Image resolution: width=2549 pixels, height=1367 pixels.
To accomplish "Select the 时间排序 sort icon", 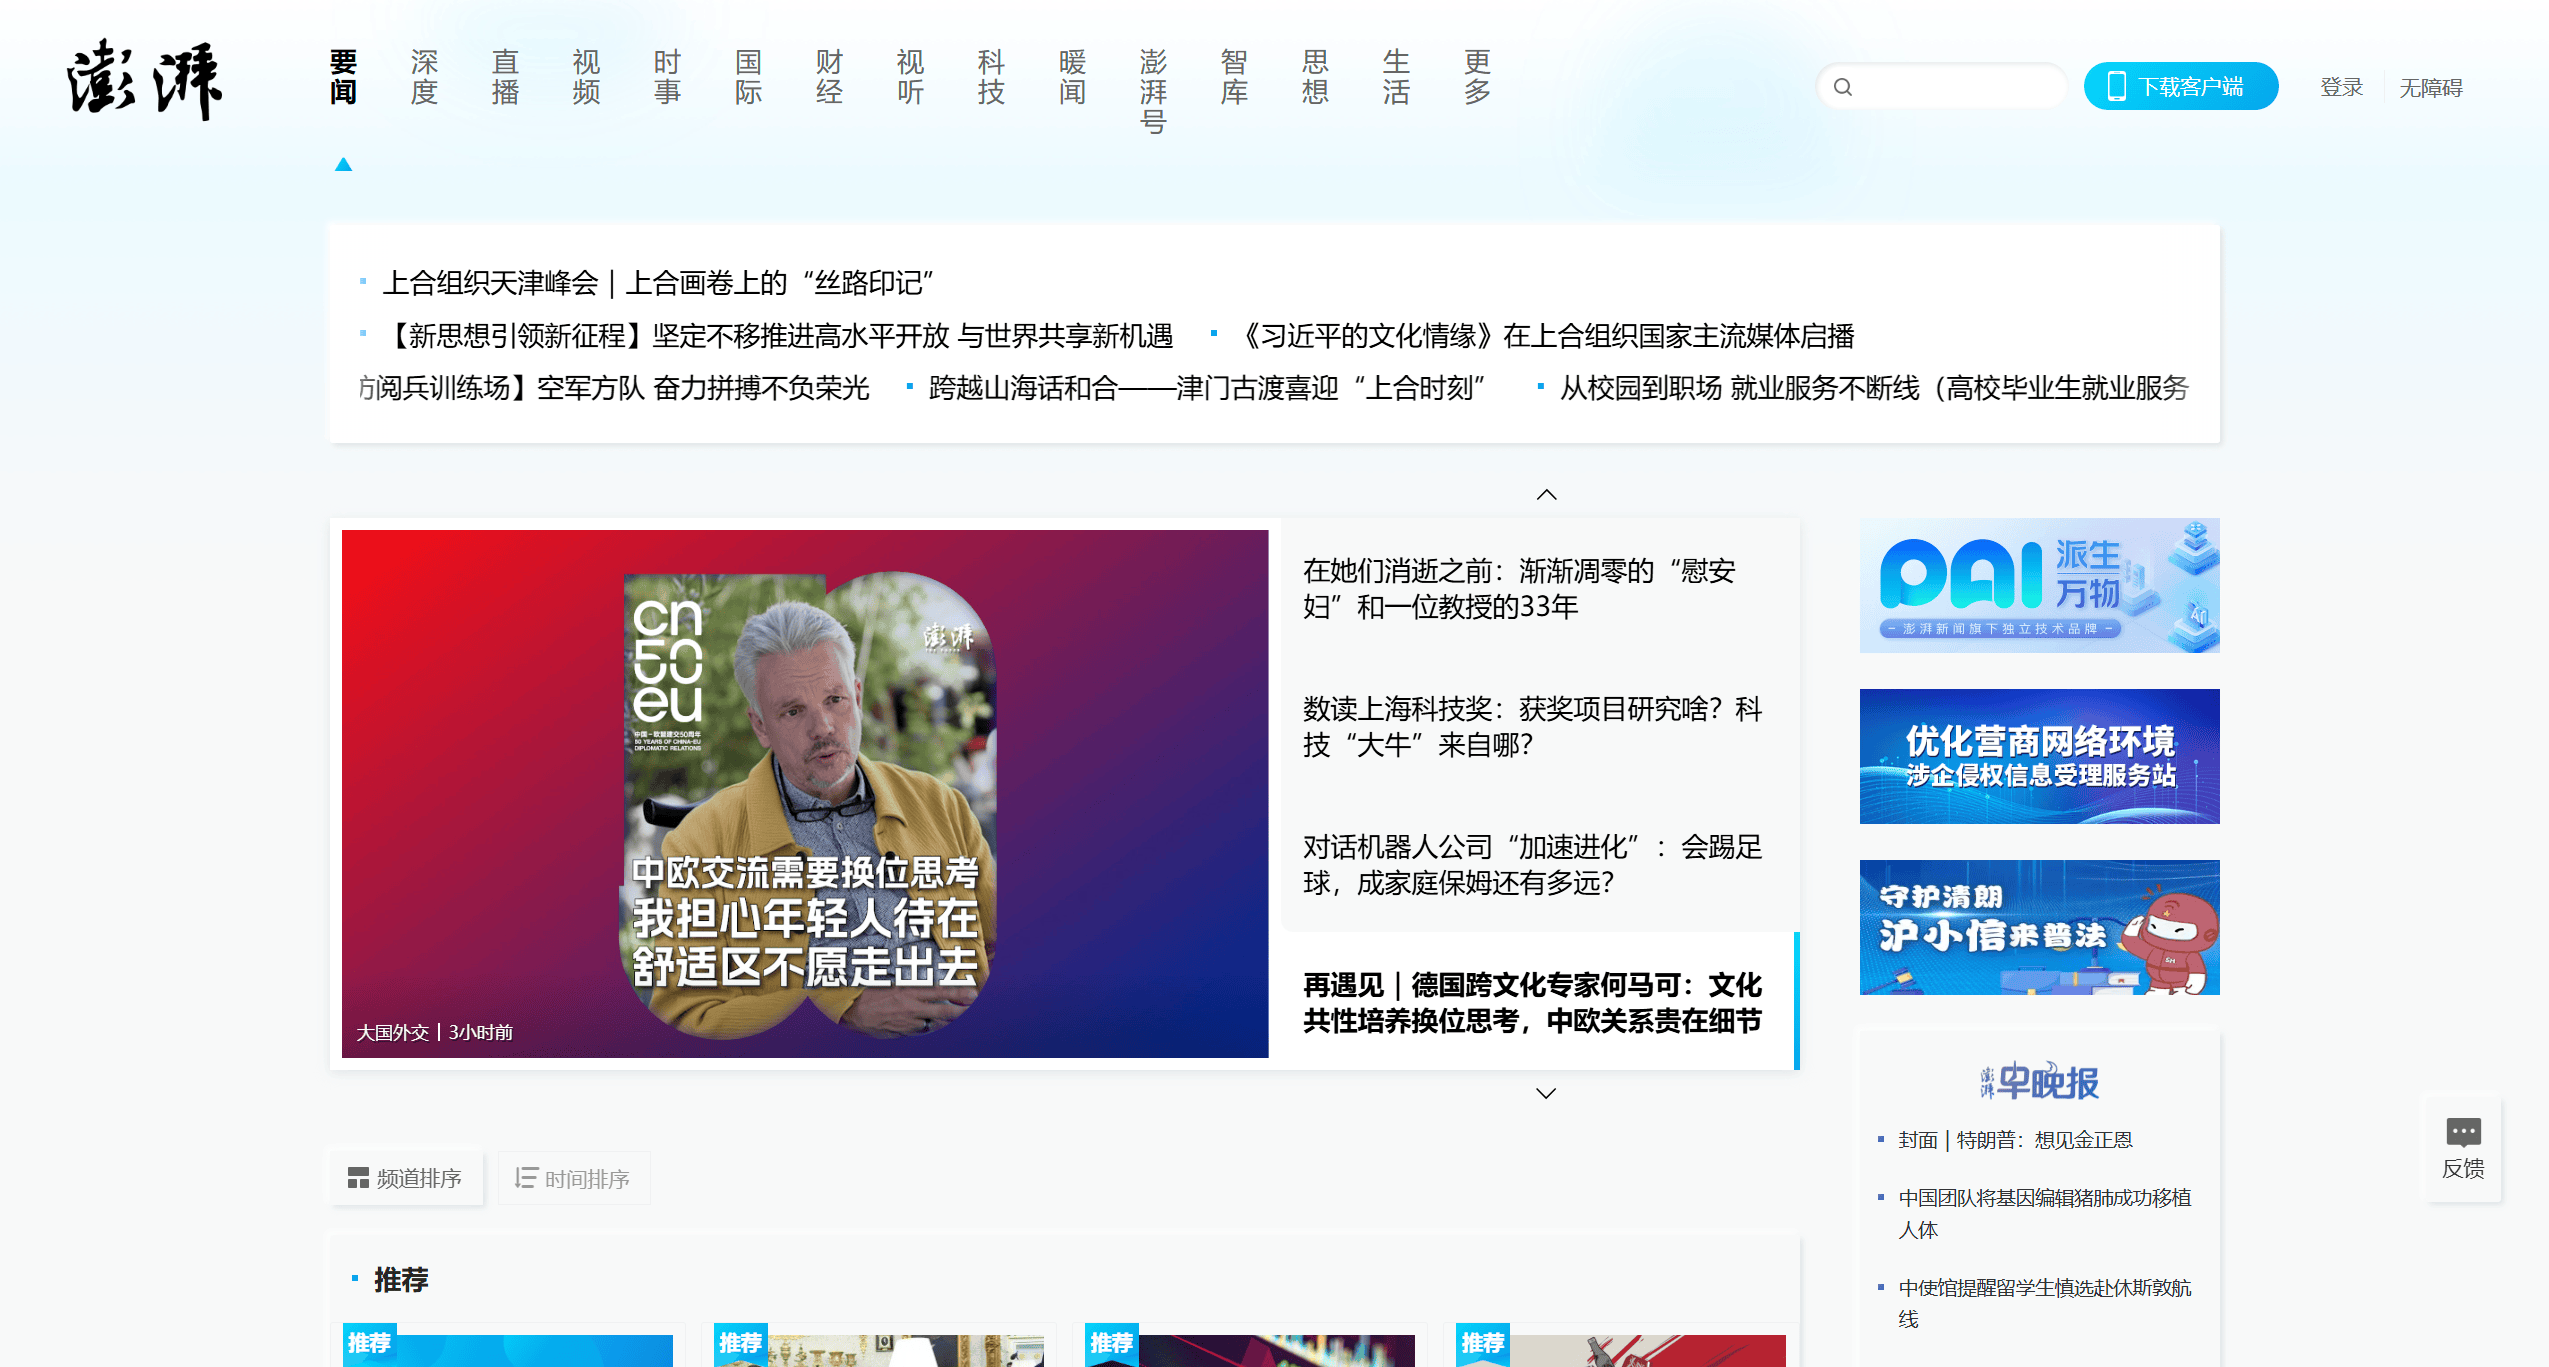I will [523, 1177].
